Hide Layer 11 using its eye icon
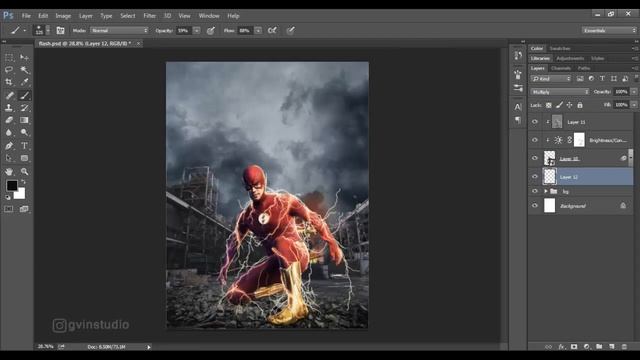 point(535,122)
